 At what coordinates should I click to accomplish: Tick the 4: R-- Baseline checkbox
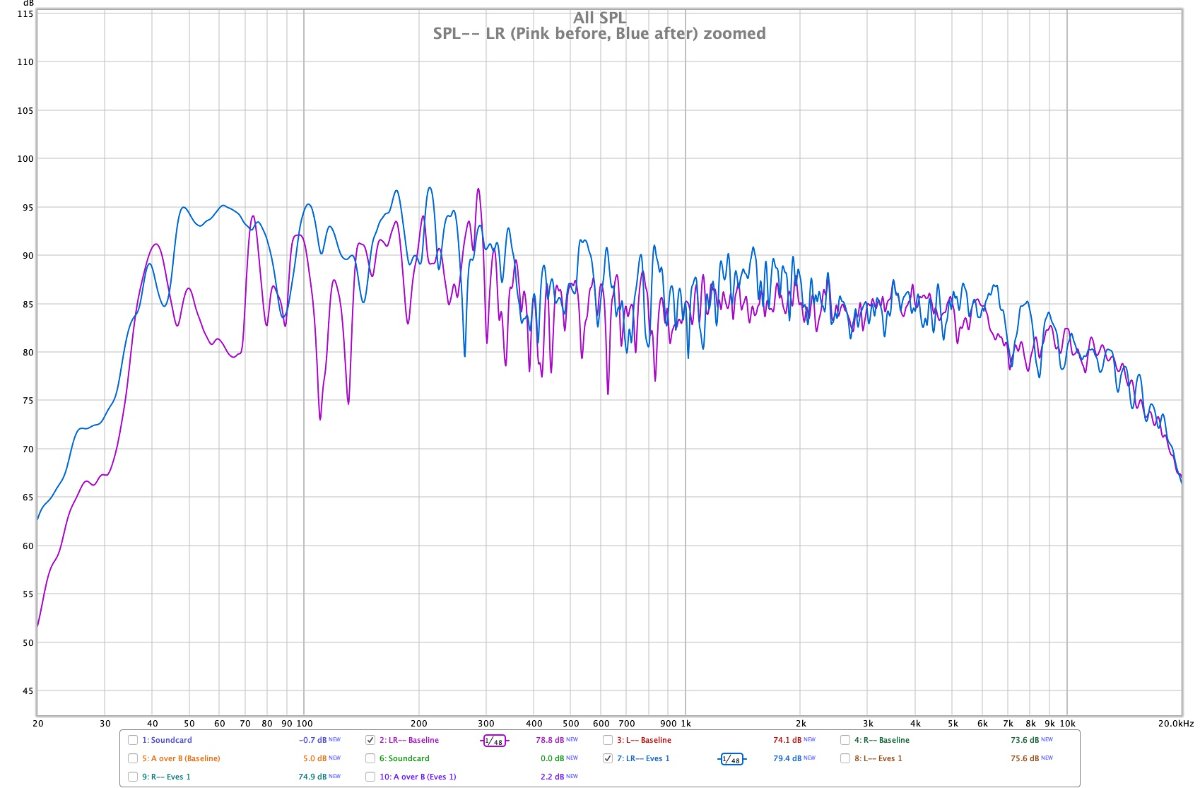tap(845, 741)
